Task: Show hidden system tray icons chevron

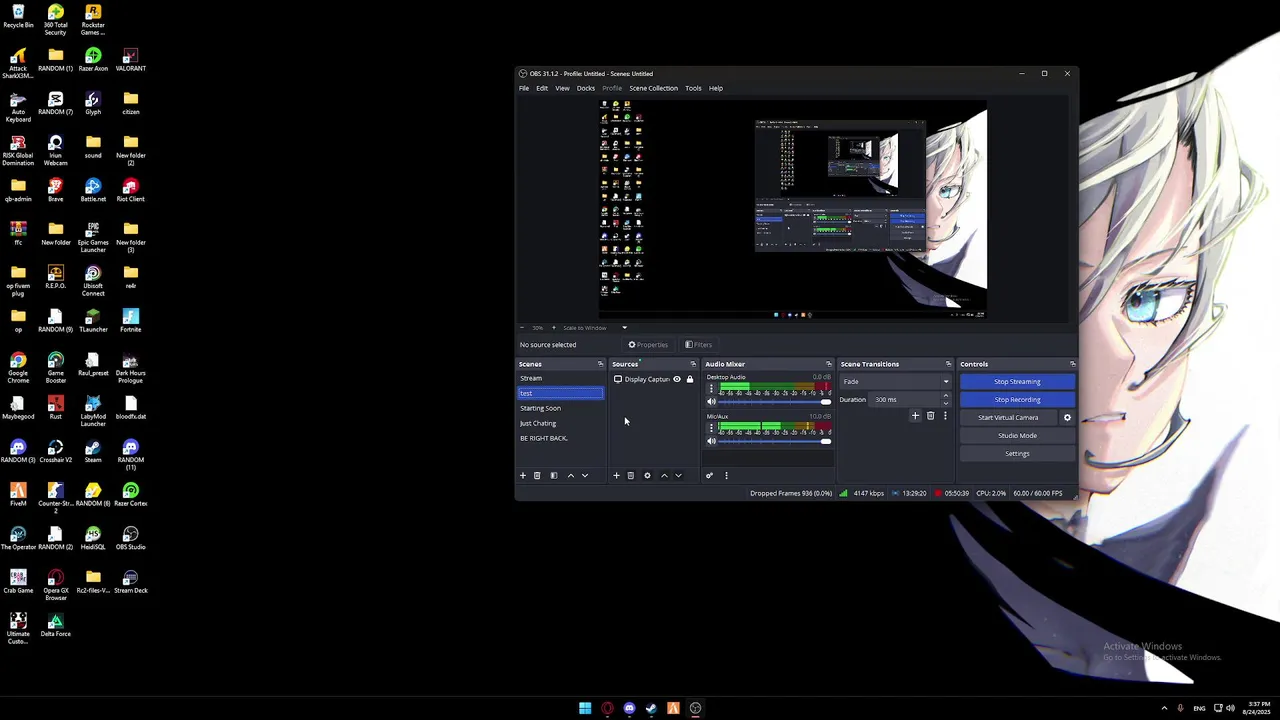Action: click(1164, 708)
